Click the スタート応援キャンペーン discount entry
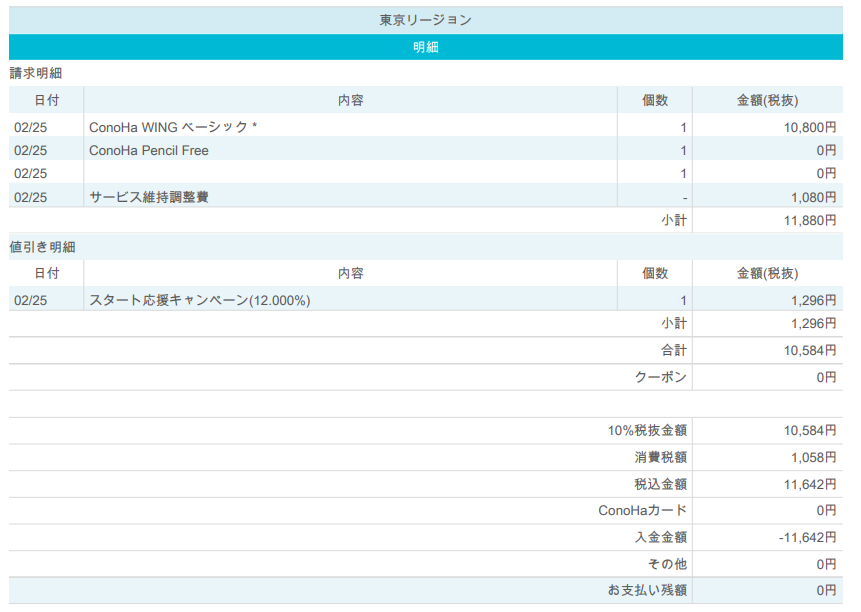Screen dimensions: 861x612 (200, 300)
